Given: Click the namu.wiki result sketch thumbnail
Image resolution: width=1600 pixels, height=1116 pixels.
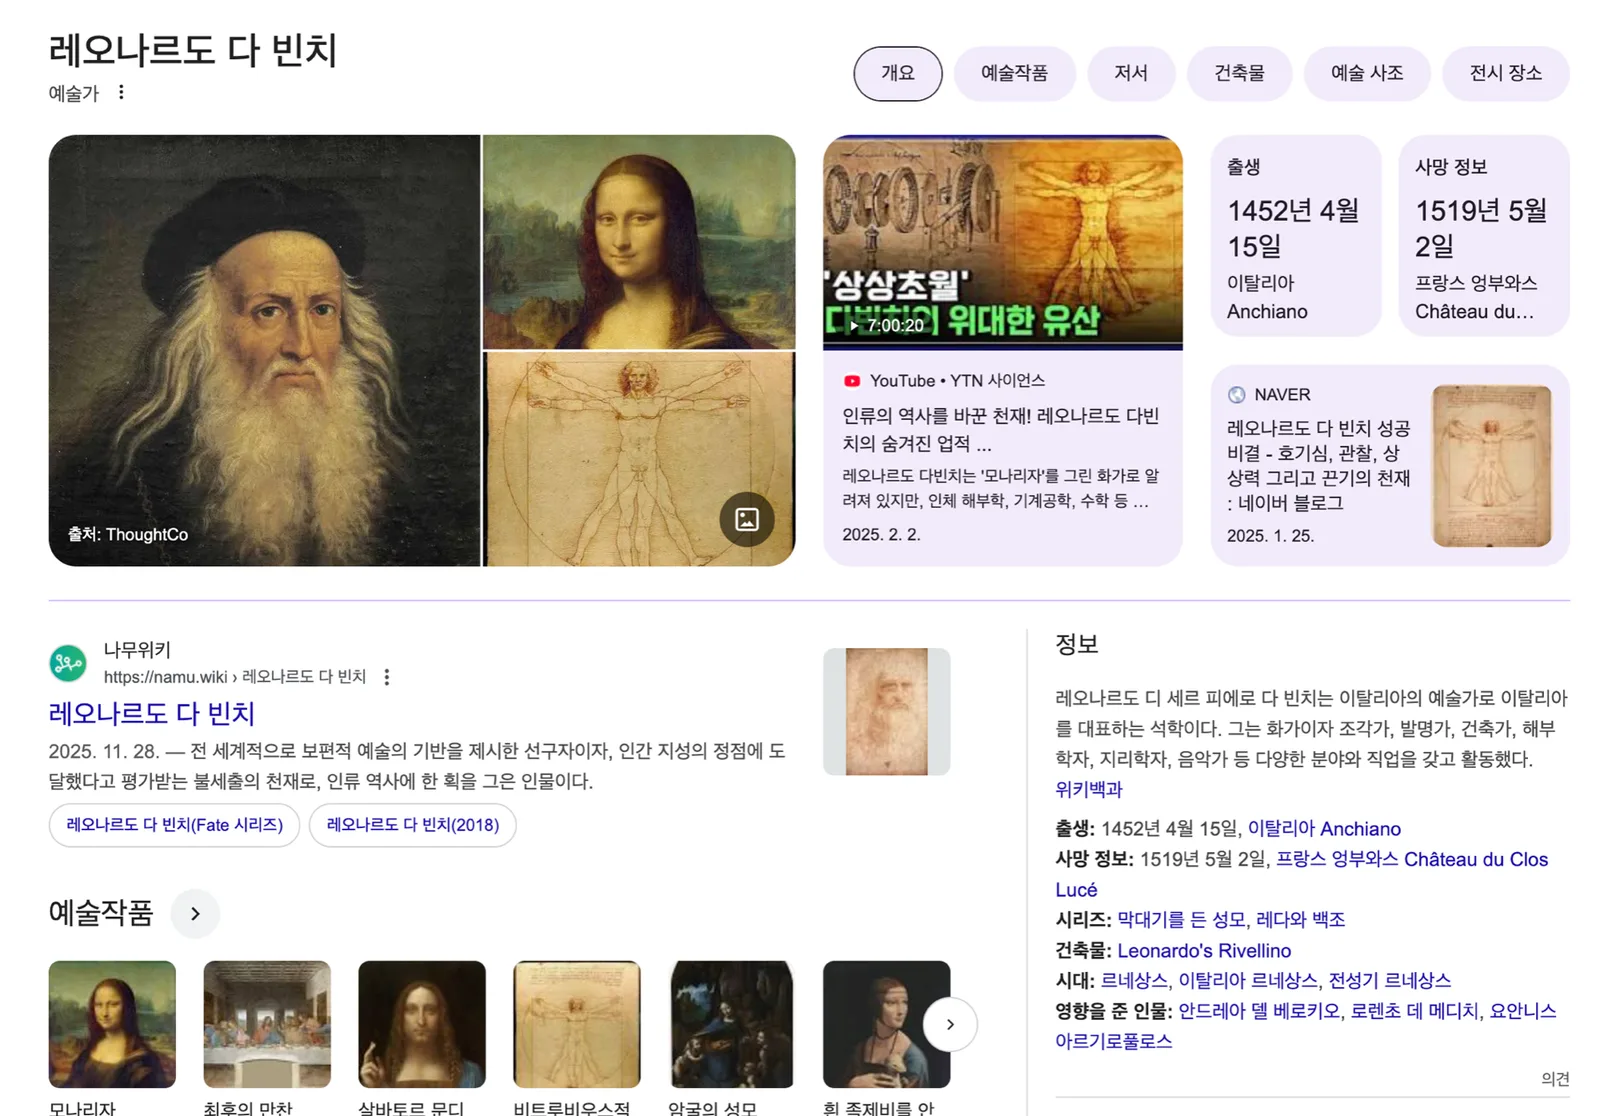Looking at the screenshot, I should [x=886, y=711].
